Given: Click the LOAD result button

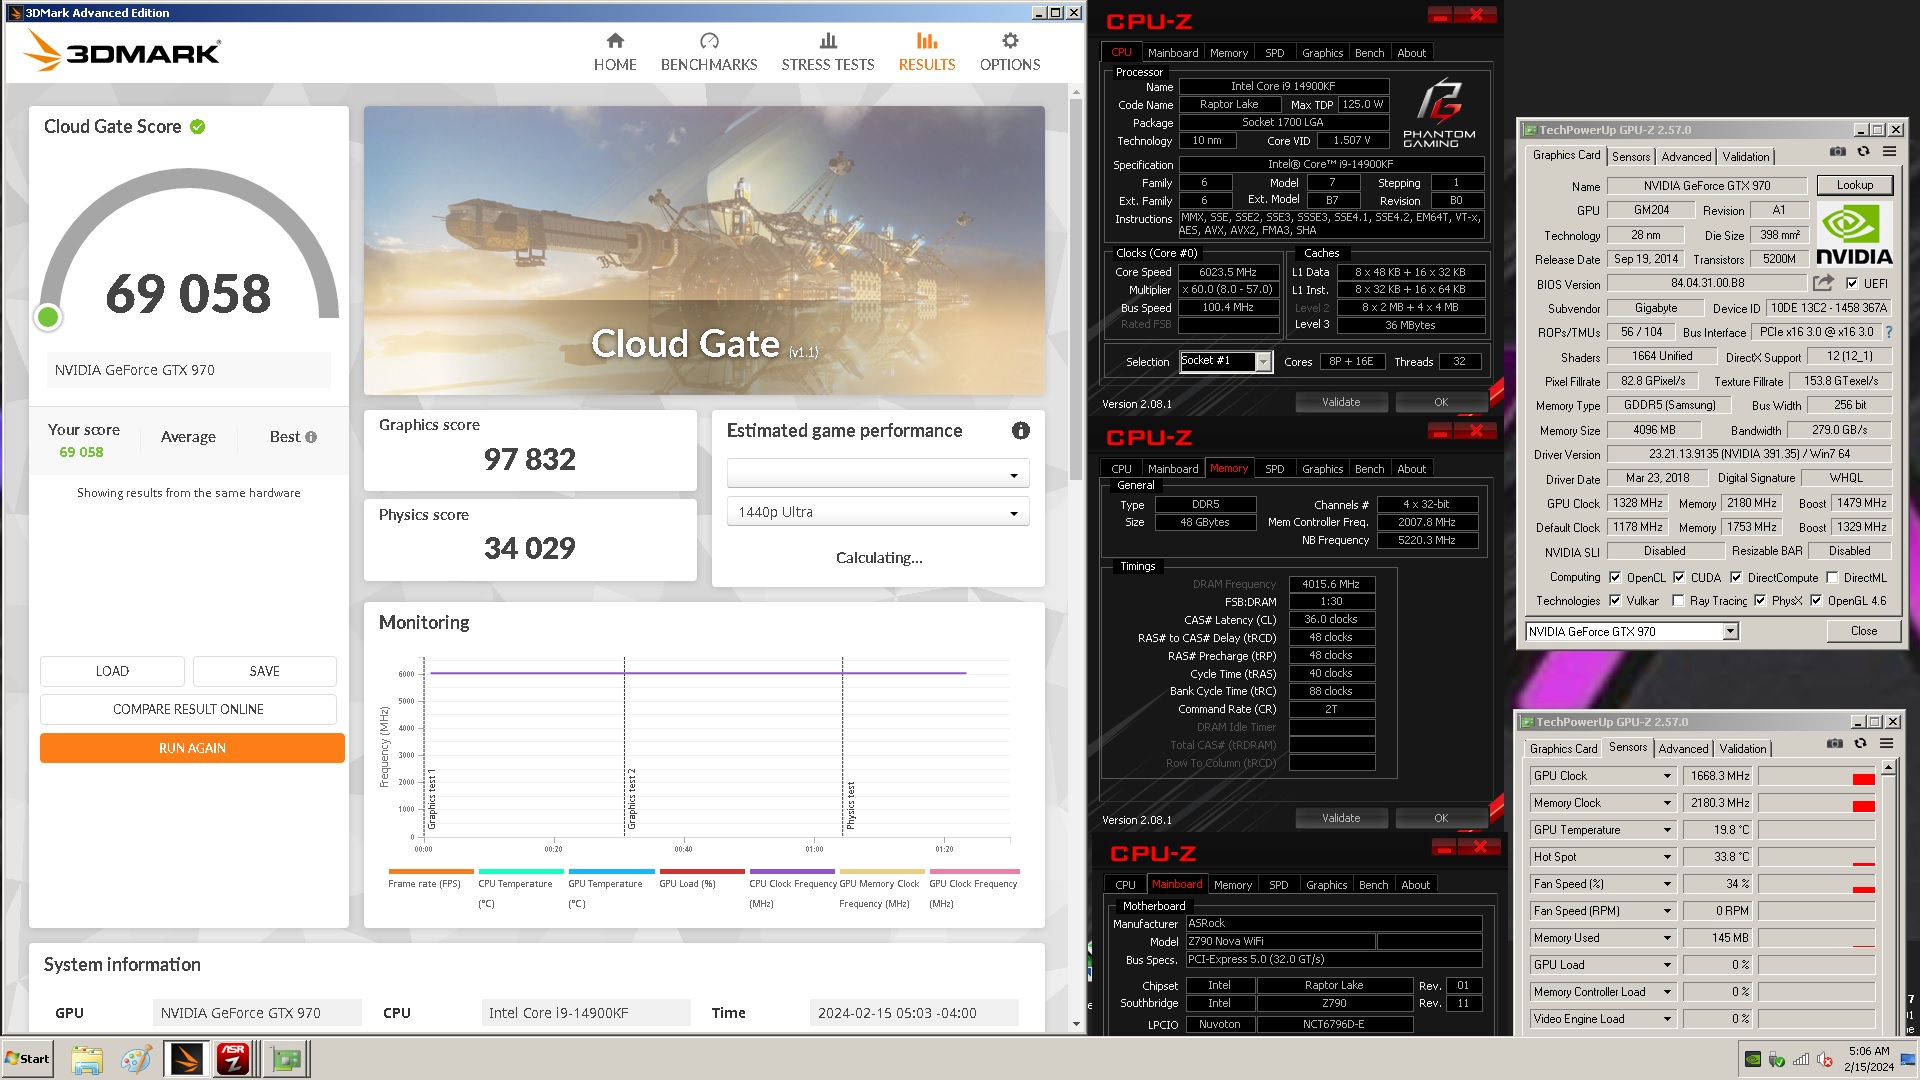Looking at the screenshot, I should (x=112, y=671).
